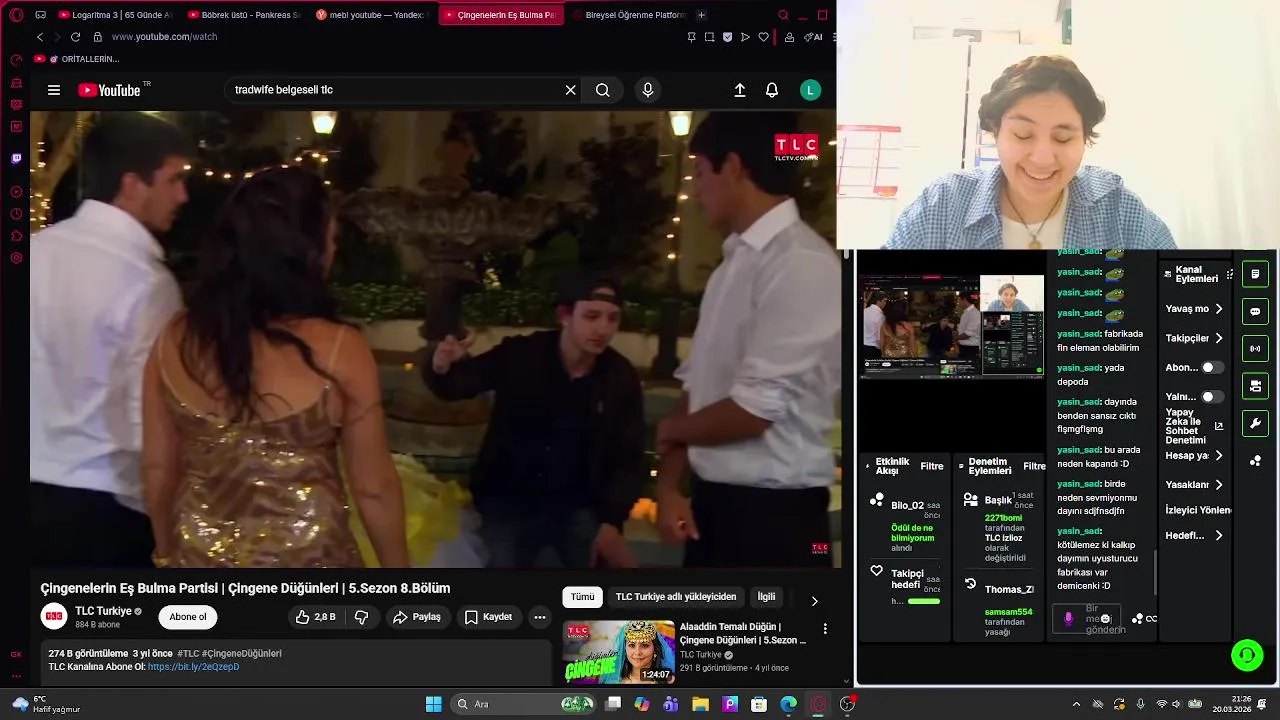The height and width of the screenshot is (720, 1280).
Task: Open the green support headset bubble
Action: point(1247,656)
